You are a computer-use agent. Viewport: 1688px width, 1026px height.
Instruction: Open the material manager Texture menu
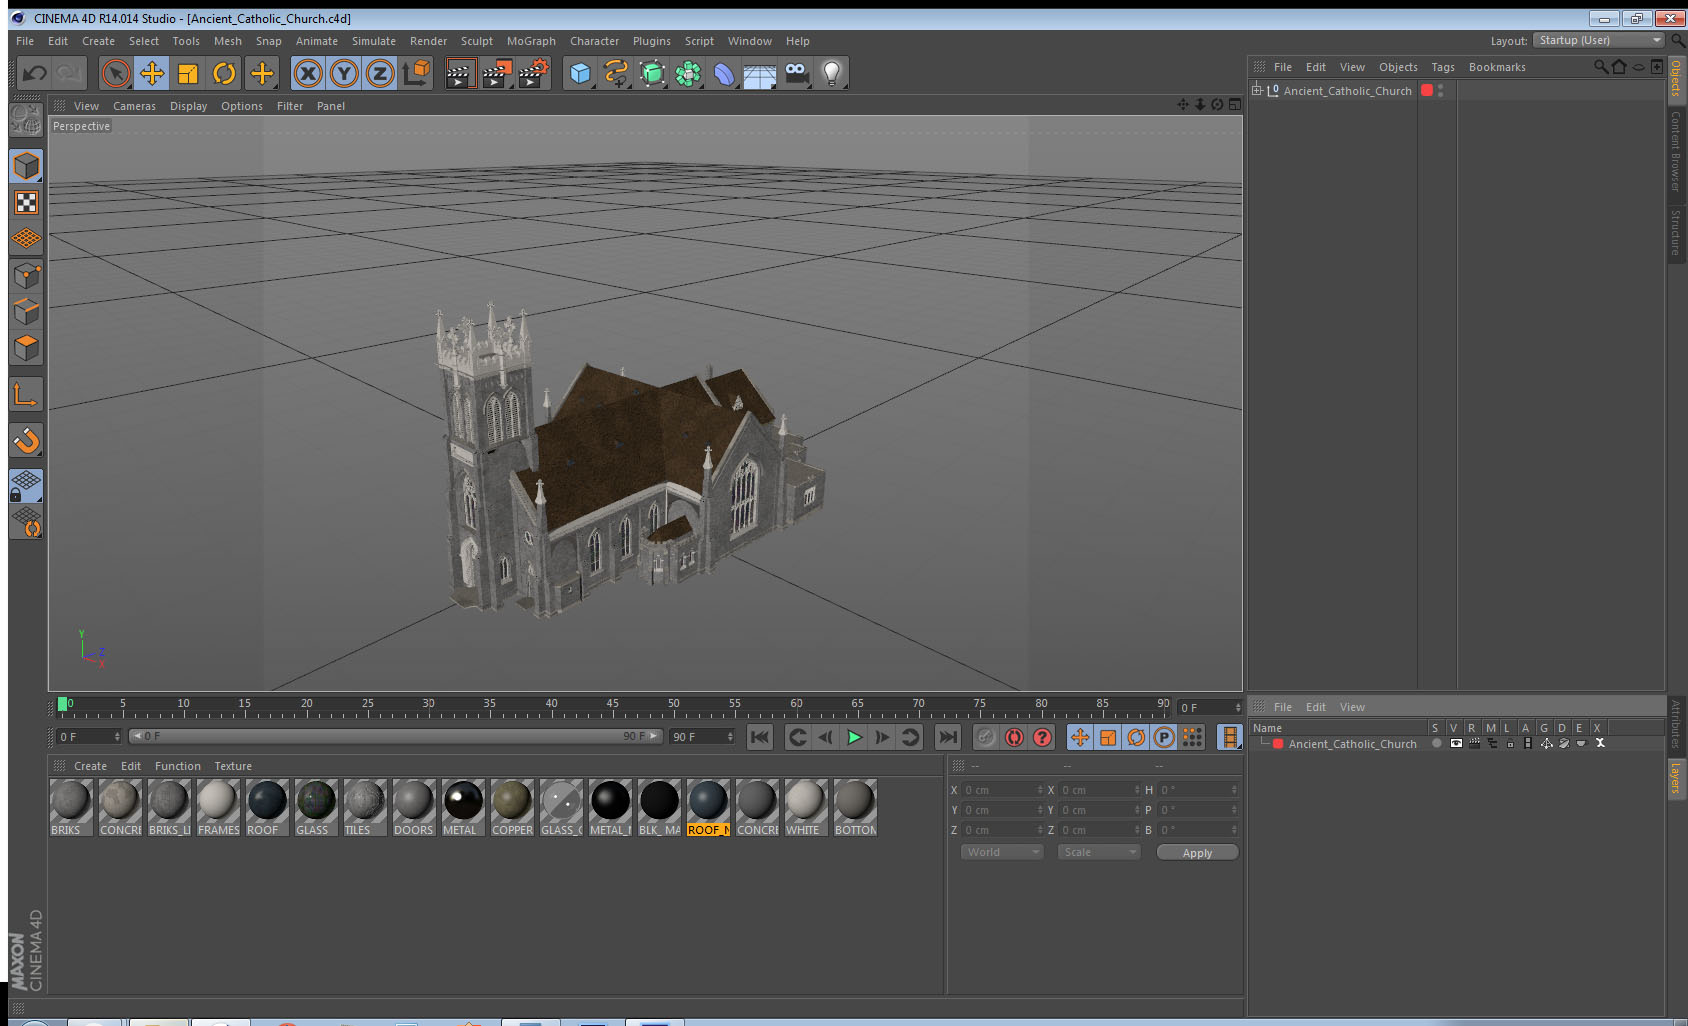click(x=233, y=766)
